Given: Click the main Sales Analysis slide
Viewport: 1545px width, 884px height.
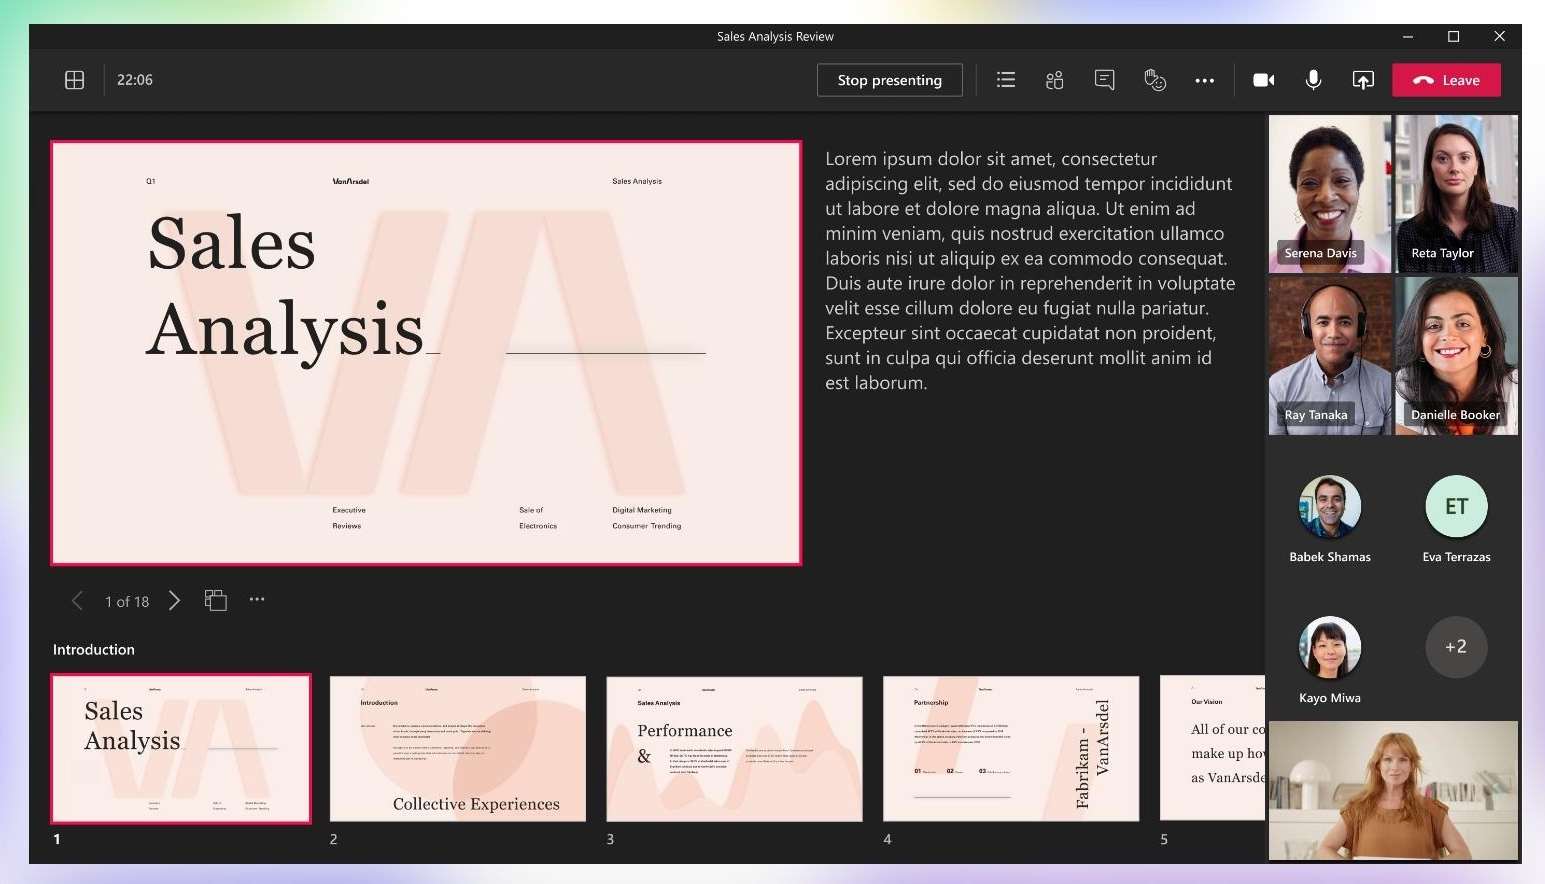Looking at the screenshot, I should [426, 353].
